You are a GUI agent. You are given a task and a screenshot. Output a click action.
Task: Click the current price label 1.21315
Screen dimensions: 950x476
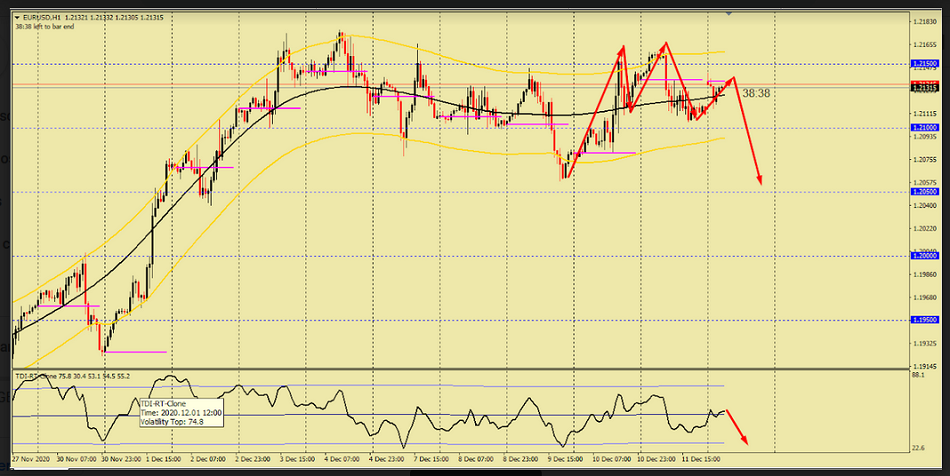pos(924,87)
